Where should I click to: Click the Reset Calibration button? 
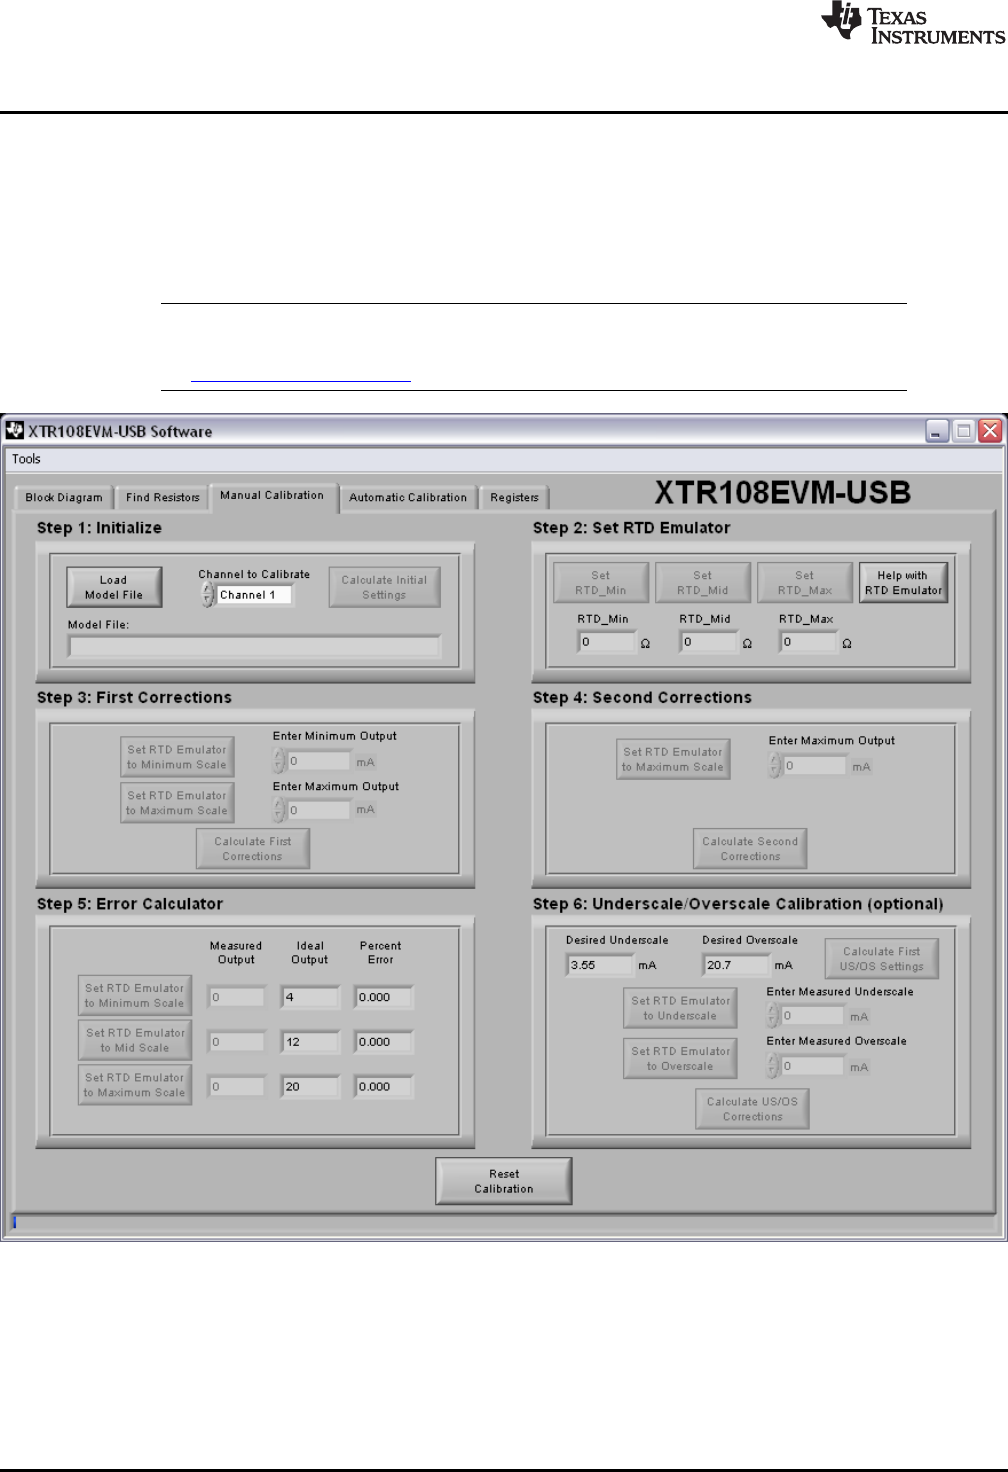pyautogui.click(x=504, y=1181)
